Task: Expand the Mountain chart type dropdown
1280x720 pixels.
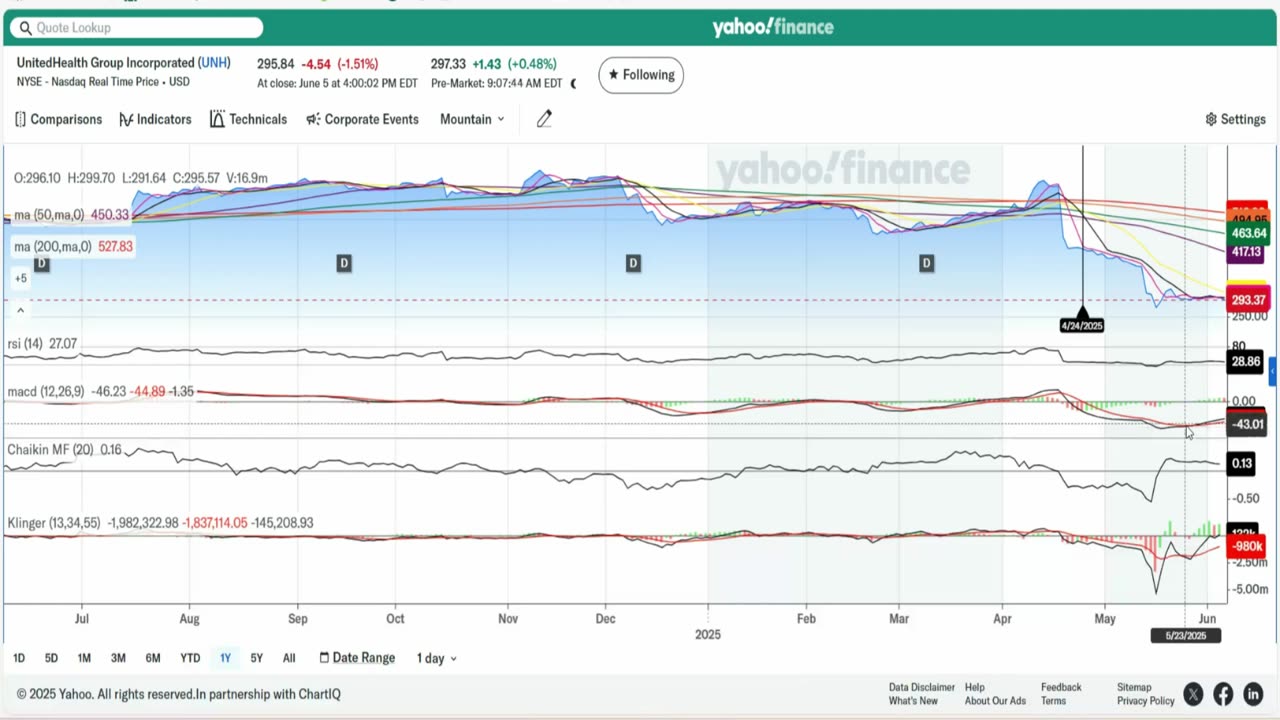Action: [472, 119]
